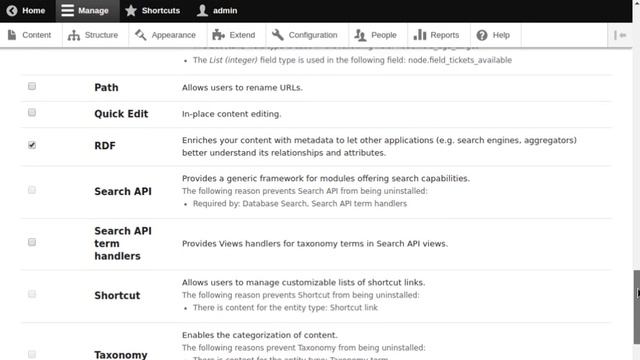Click 'Enables the categorization of content.' text
This screenshot has height=360, width=640.
coord(260,335)
